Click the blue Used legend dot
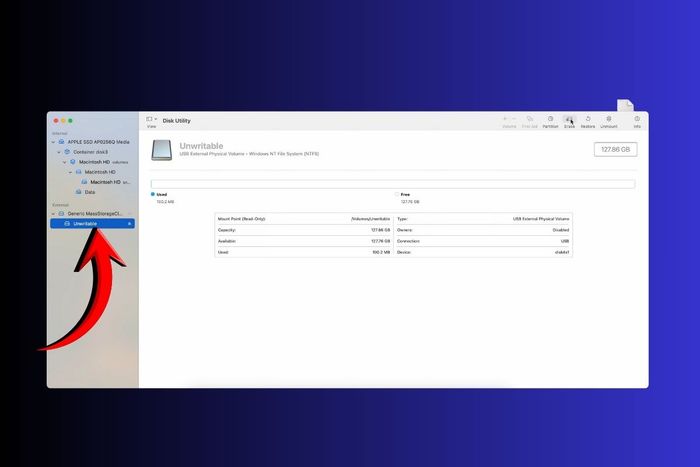This screenshot has height=467, width=700. [x=153, y=194]
